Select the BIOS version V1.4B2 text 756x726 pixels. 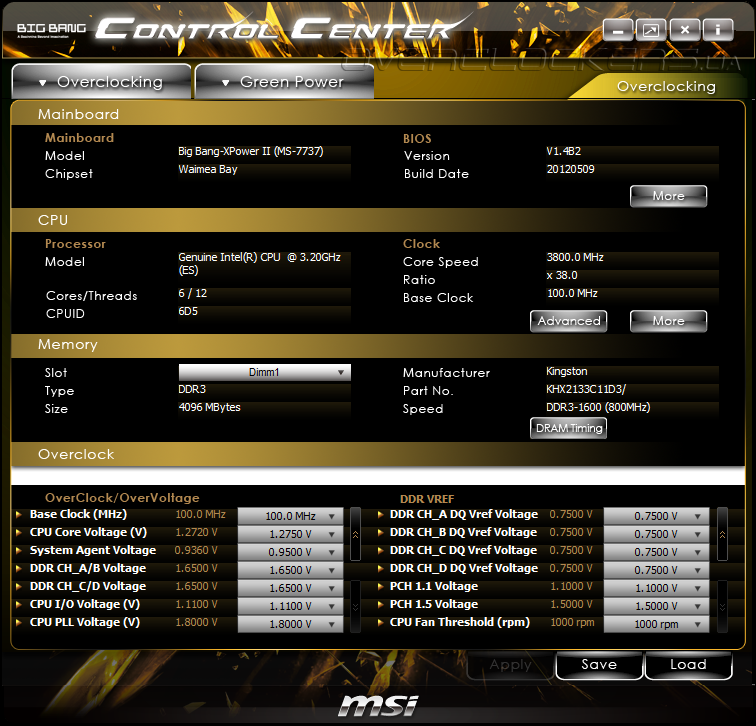(x=564, y=151)
